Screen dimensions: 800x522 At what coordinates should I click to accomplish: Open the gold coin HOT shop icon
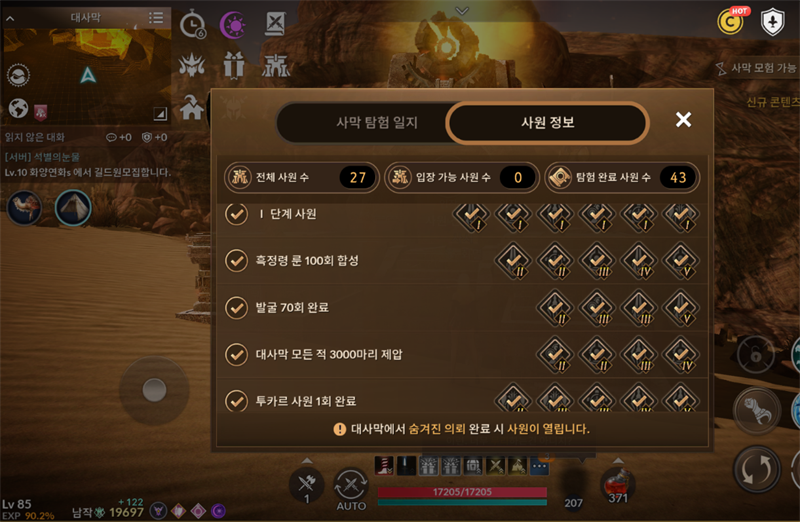click(731, 22)
